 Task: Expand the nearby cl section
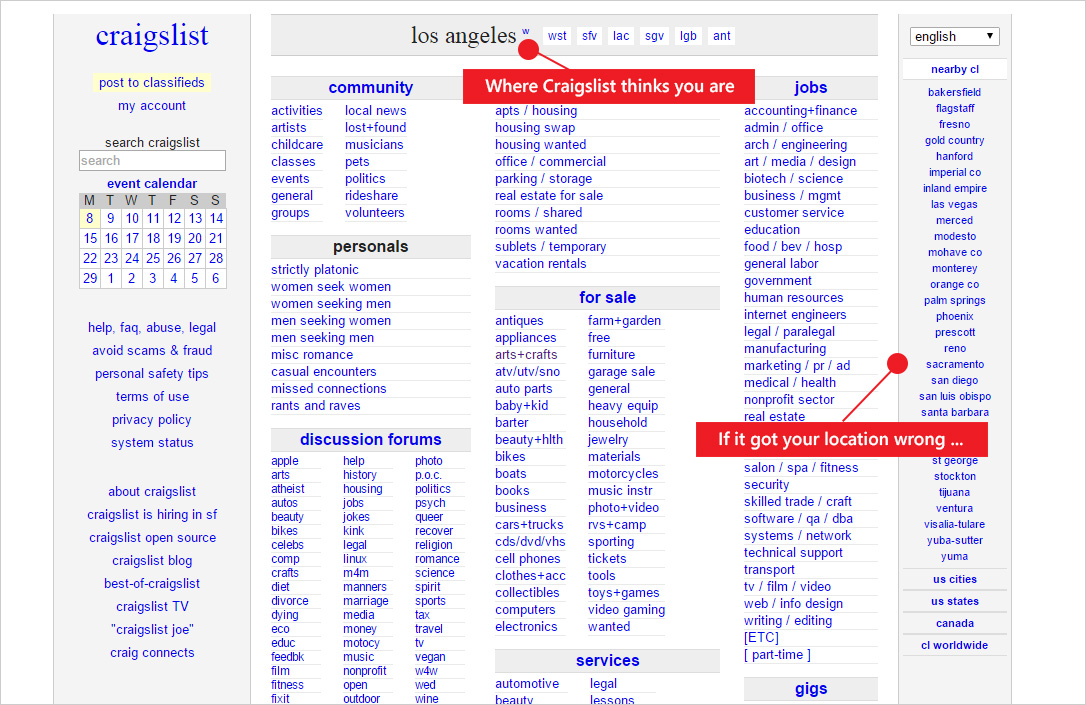(954, 69)
